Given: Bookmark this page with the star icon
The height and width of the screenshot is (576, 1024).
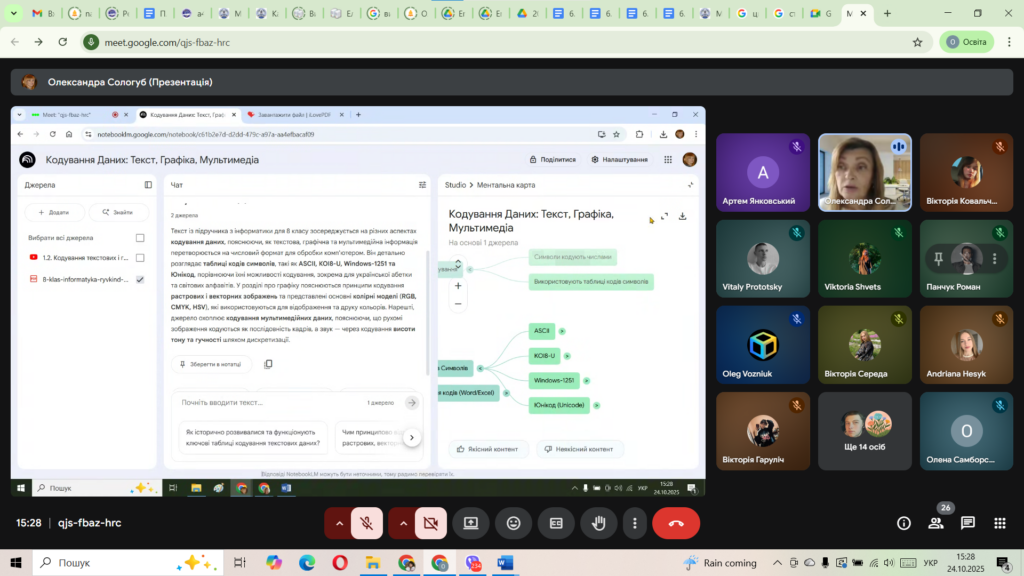Looking at the screenshot, I should pyautogui.click(x=917, y=42).
